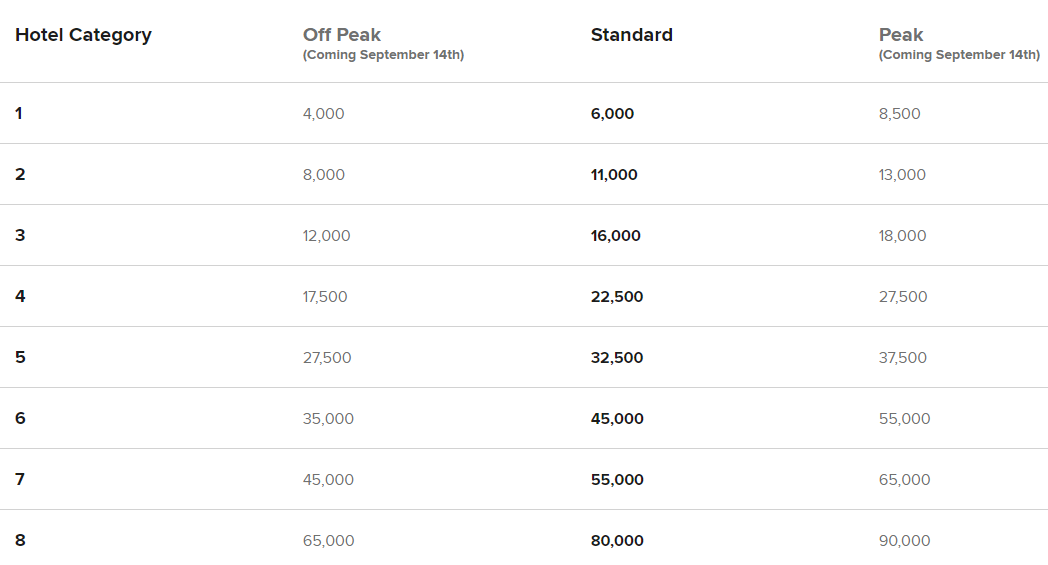Click the 6,000 standard points value
Viewport: 1048px width, 565px height.
pyautogui.click(x=612, y=114)
